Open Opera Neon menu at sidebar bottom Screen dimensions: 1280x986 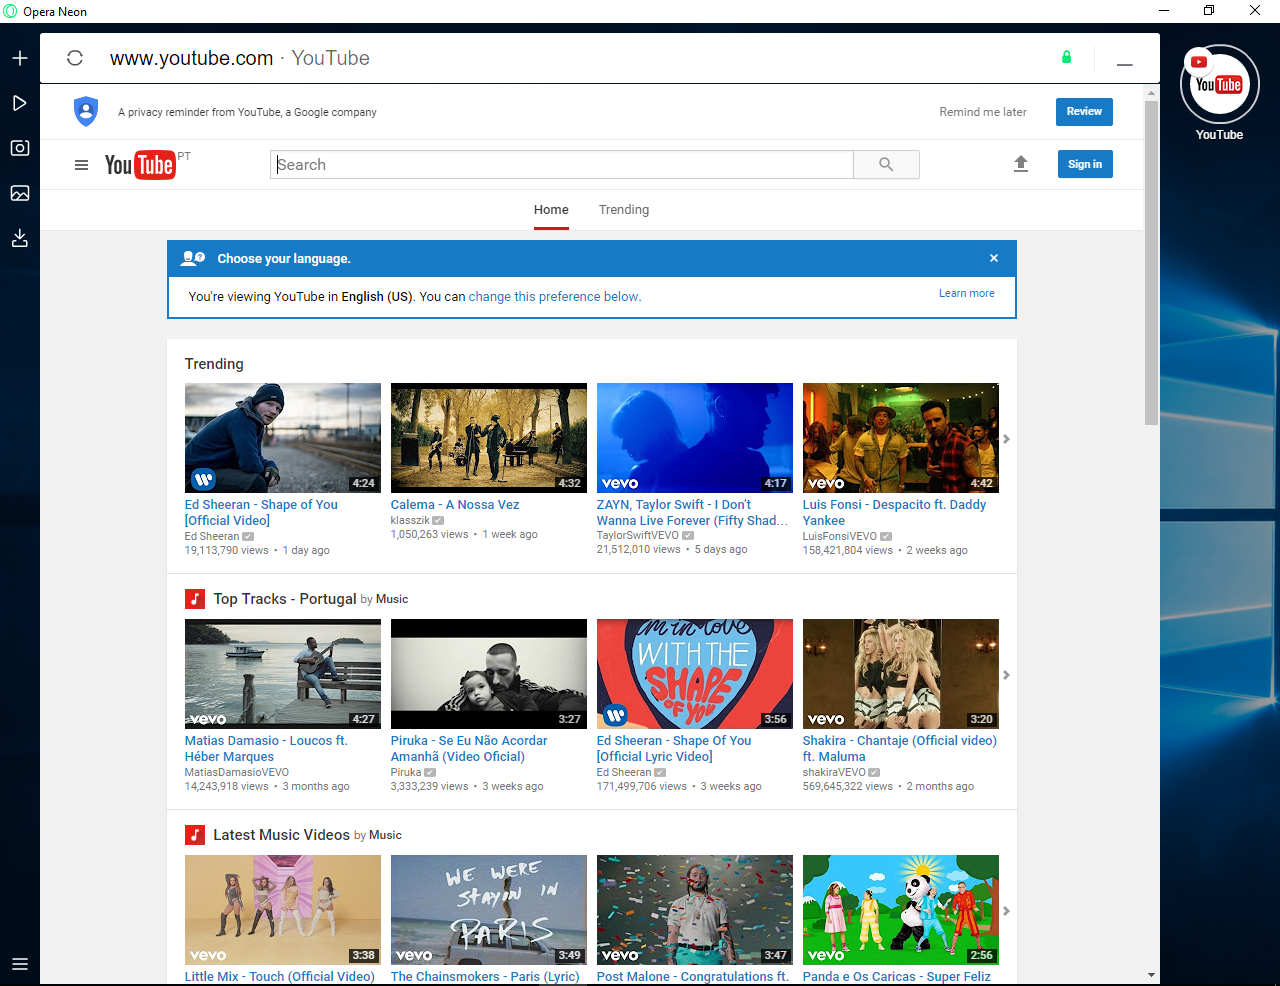click(20, 965)
